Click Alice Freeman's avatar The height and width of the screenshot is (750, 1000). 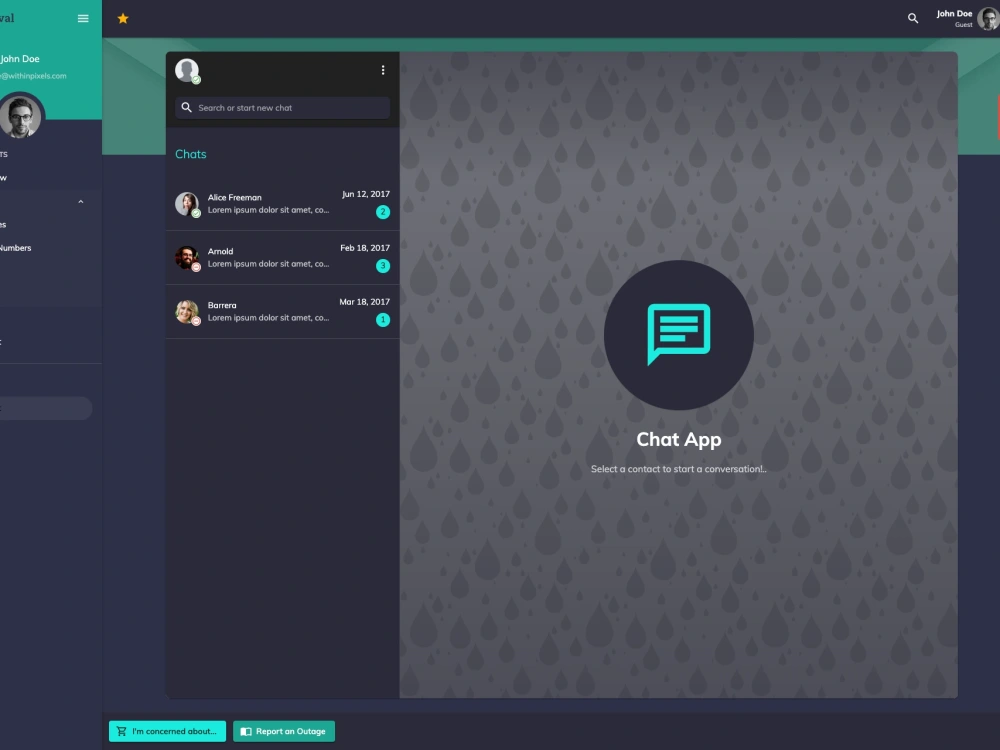(x=187, y=203)
